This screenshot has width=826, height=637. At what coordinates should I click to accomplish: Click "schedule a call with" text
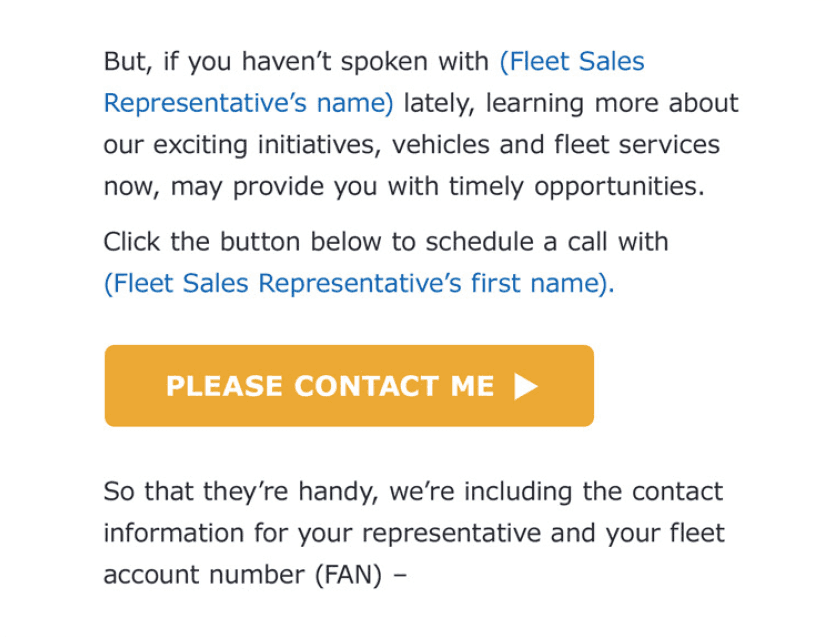tap(547, 242)
